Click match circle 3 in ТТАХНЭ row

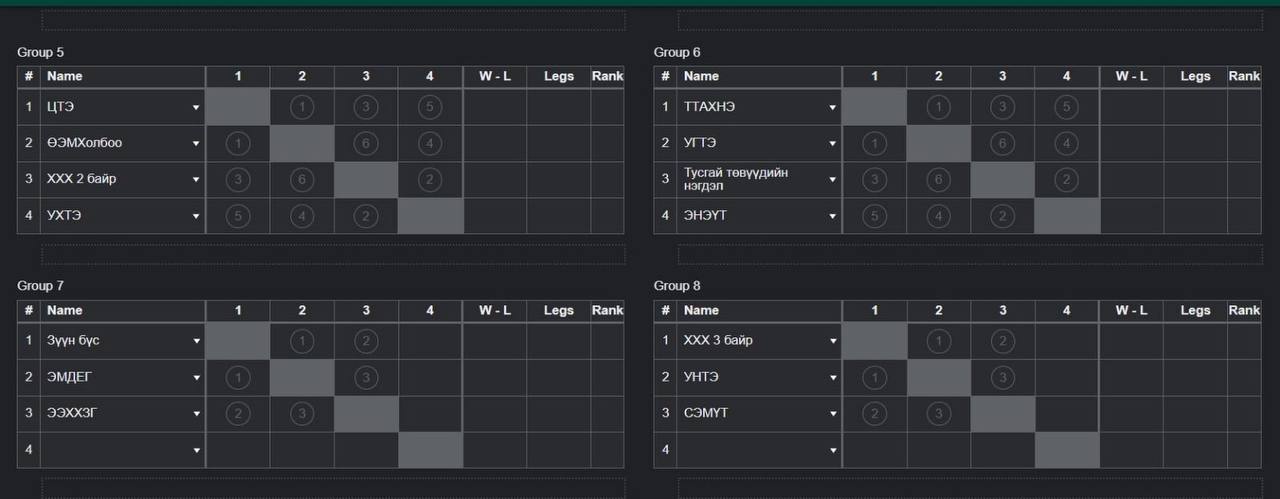coord(1002,107)
